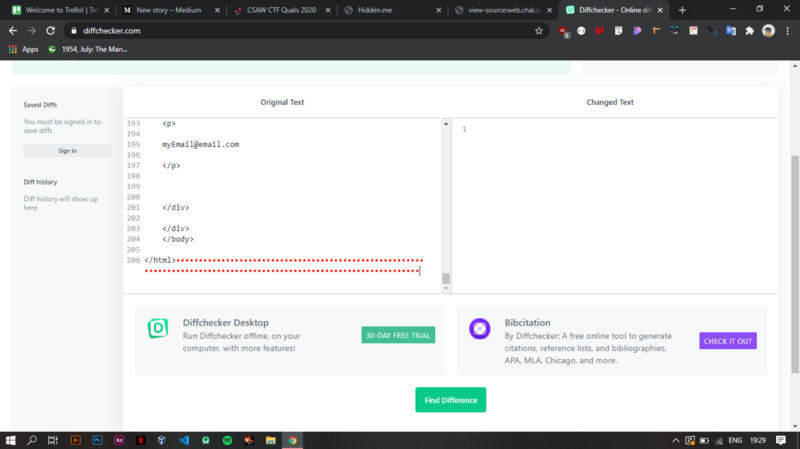Open the Chrome three-dot menu
800x449 pixels.
[x=787, y=31]
